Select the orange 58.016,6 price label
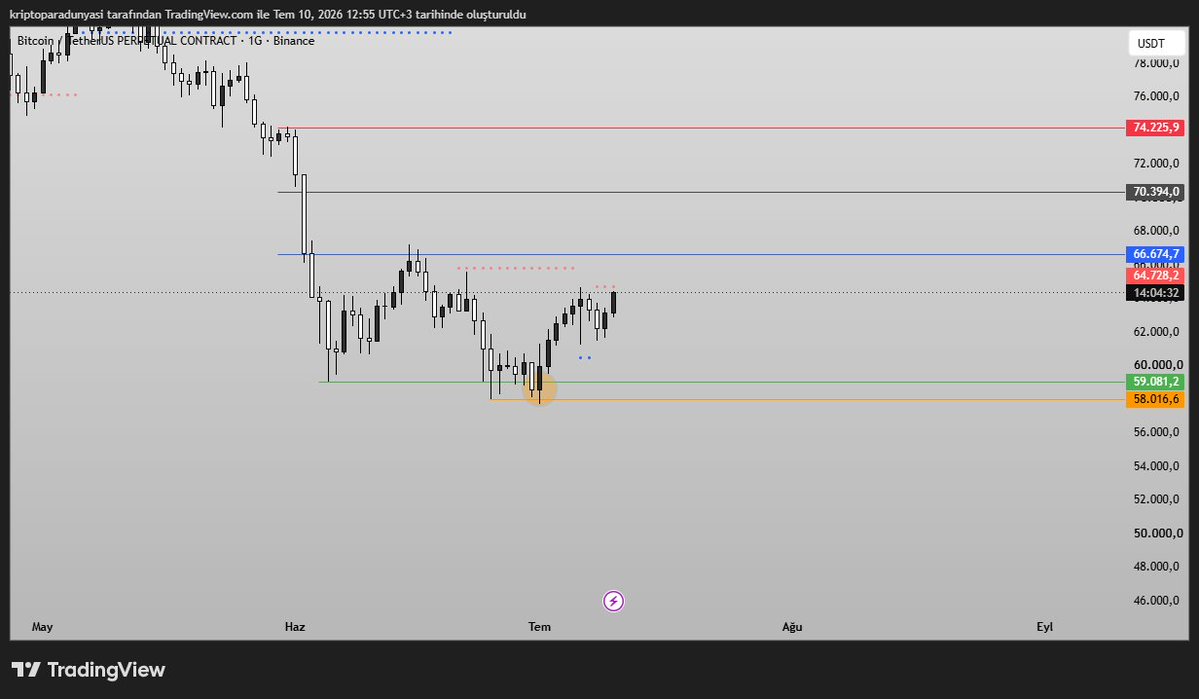The width and height of the screenshot is (1199, 699). click(x=1155, y=399)
